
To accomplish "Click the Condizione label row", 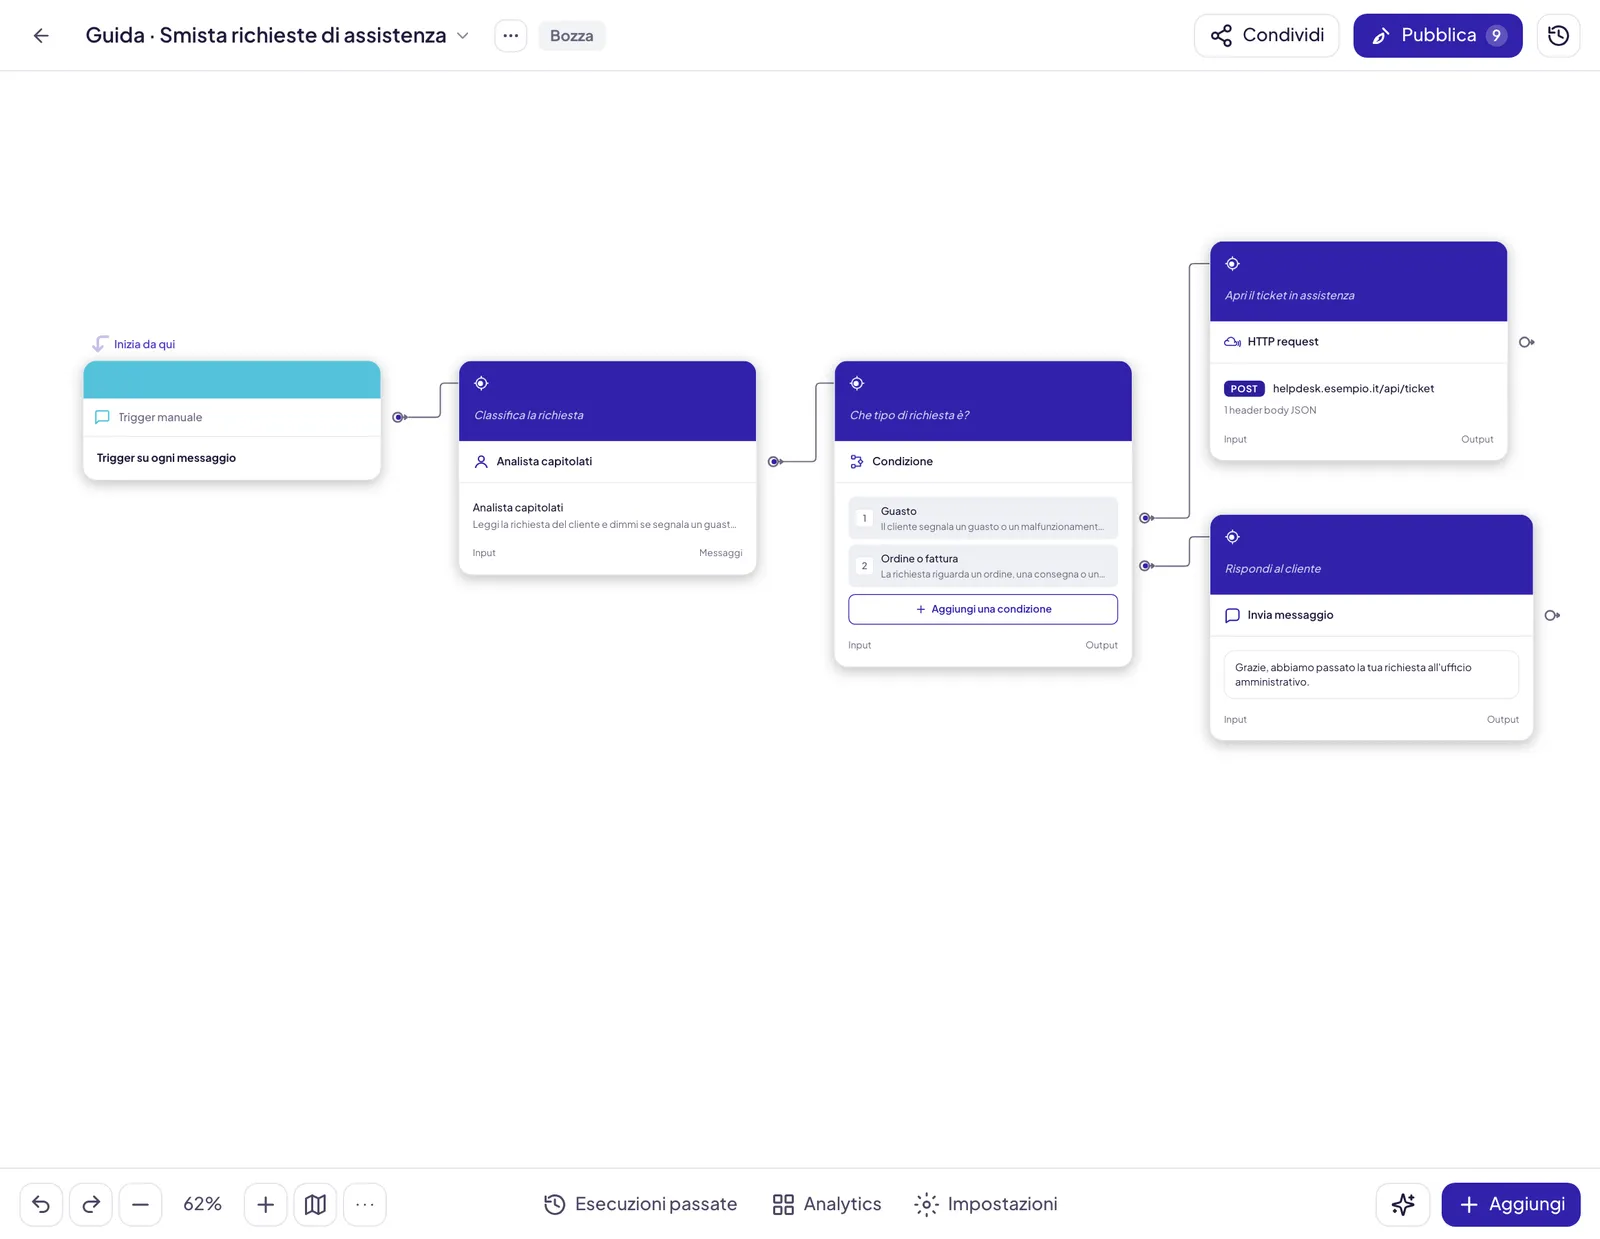I will tap(983, 461).
